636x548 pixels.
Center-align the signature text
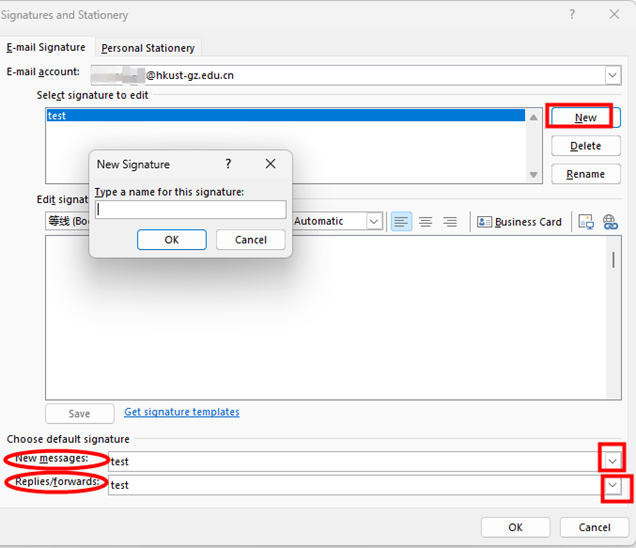coord(425,221)
